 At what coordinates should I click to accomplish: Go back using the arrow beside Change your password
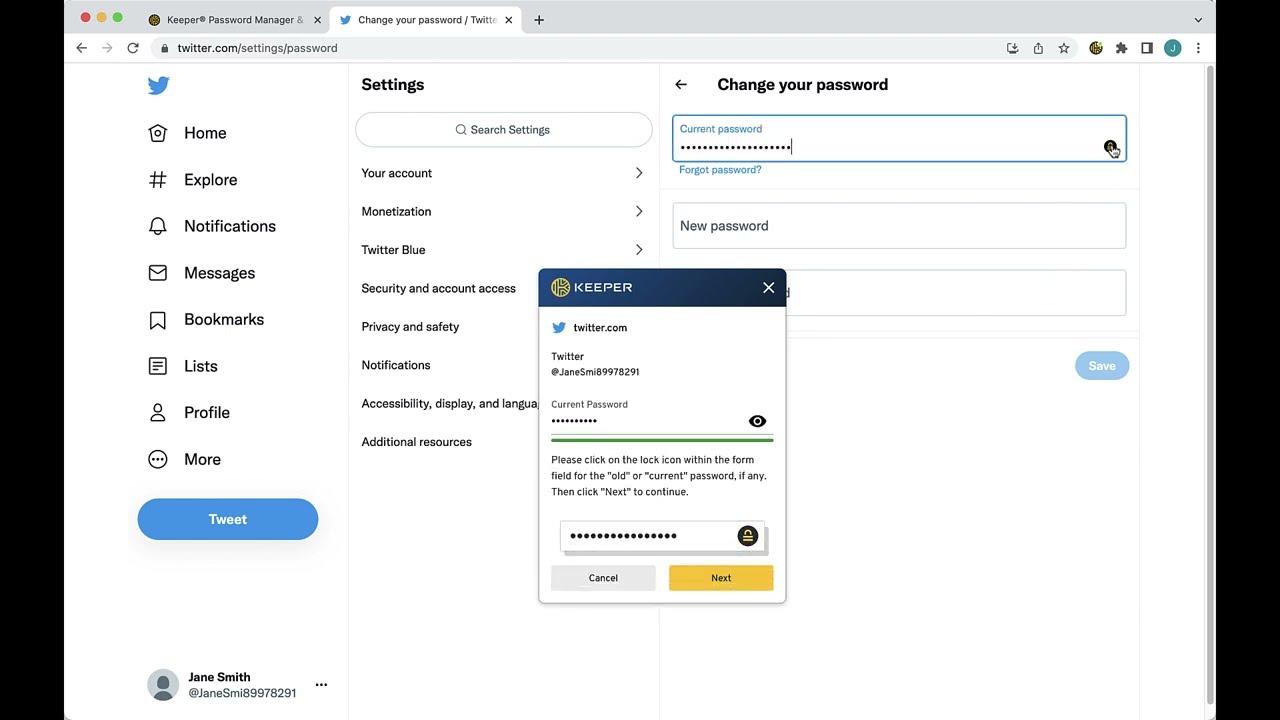[x=681, y=85]
